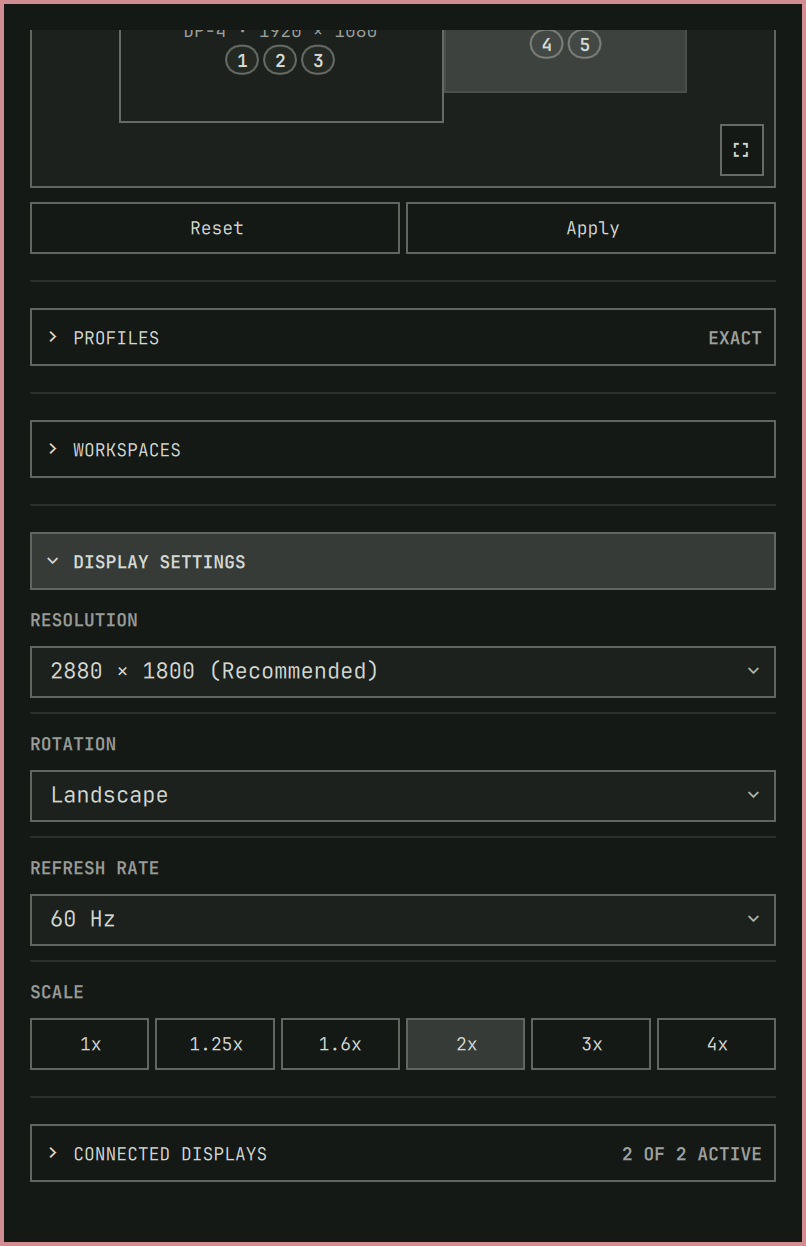The width and height of the screenshot is (806, 1246).
Task: Click the Reset button
Action: 215,228
